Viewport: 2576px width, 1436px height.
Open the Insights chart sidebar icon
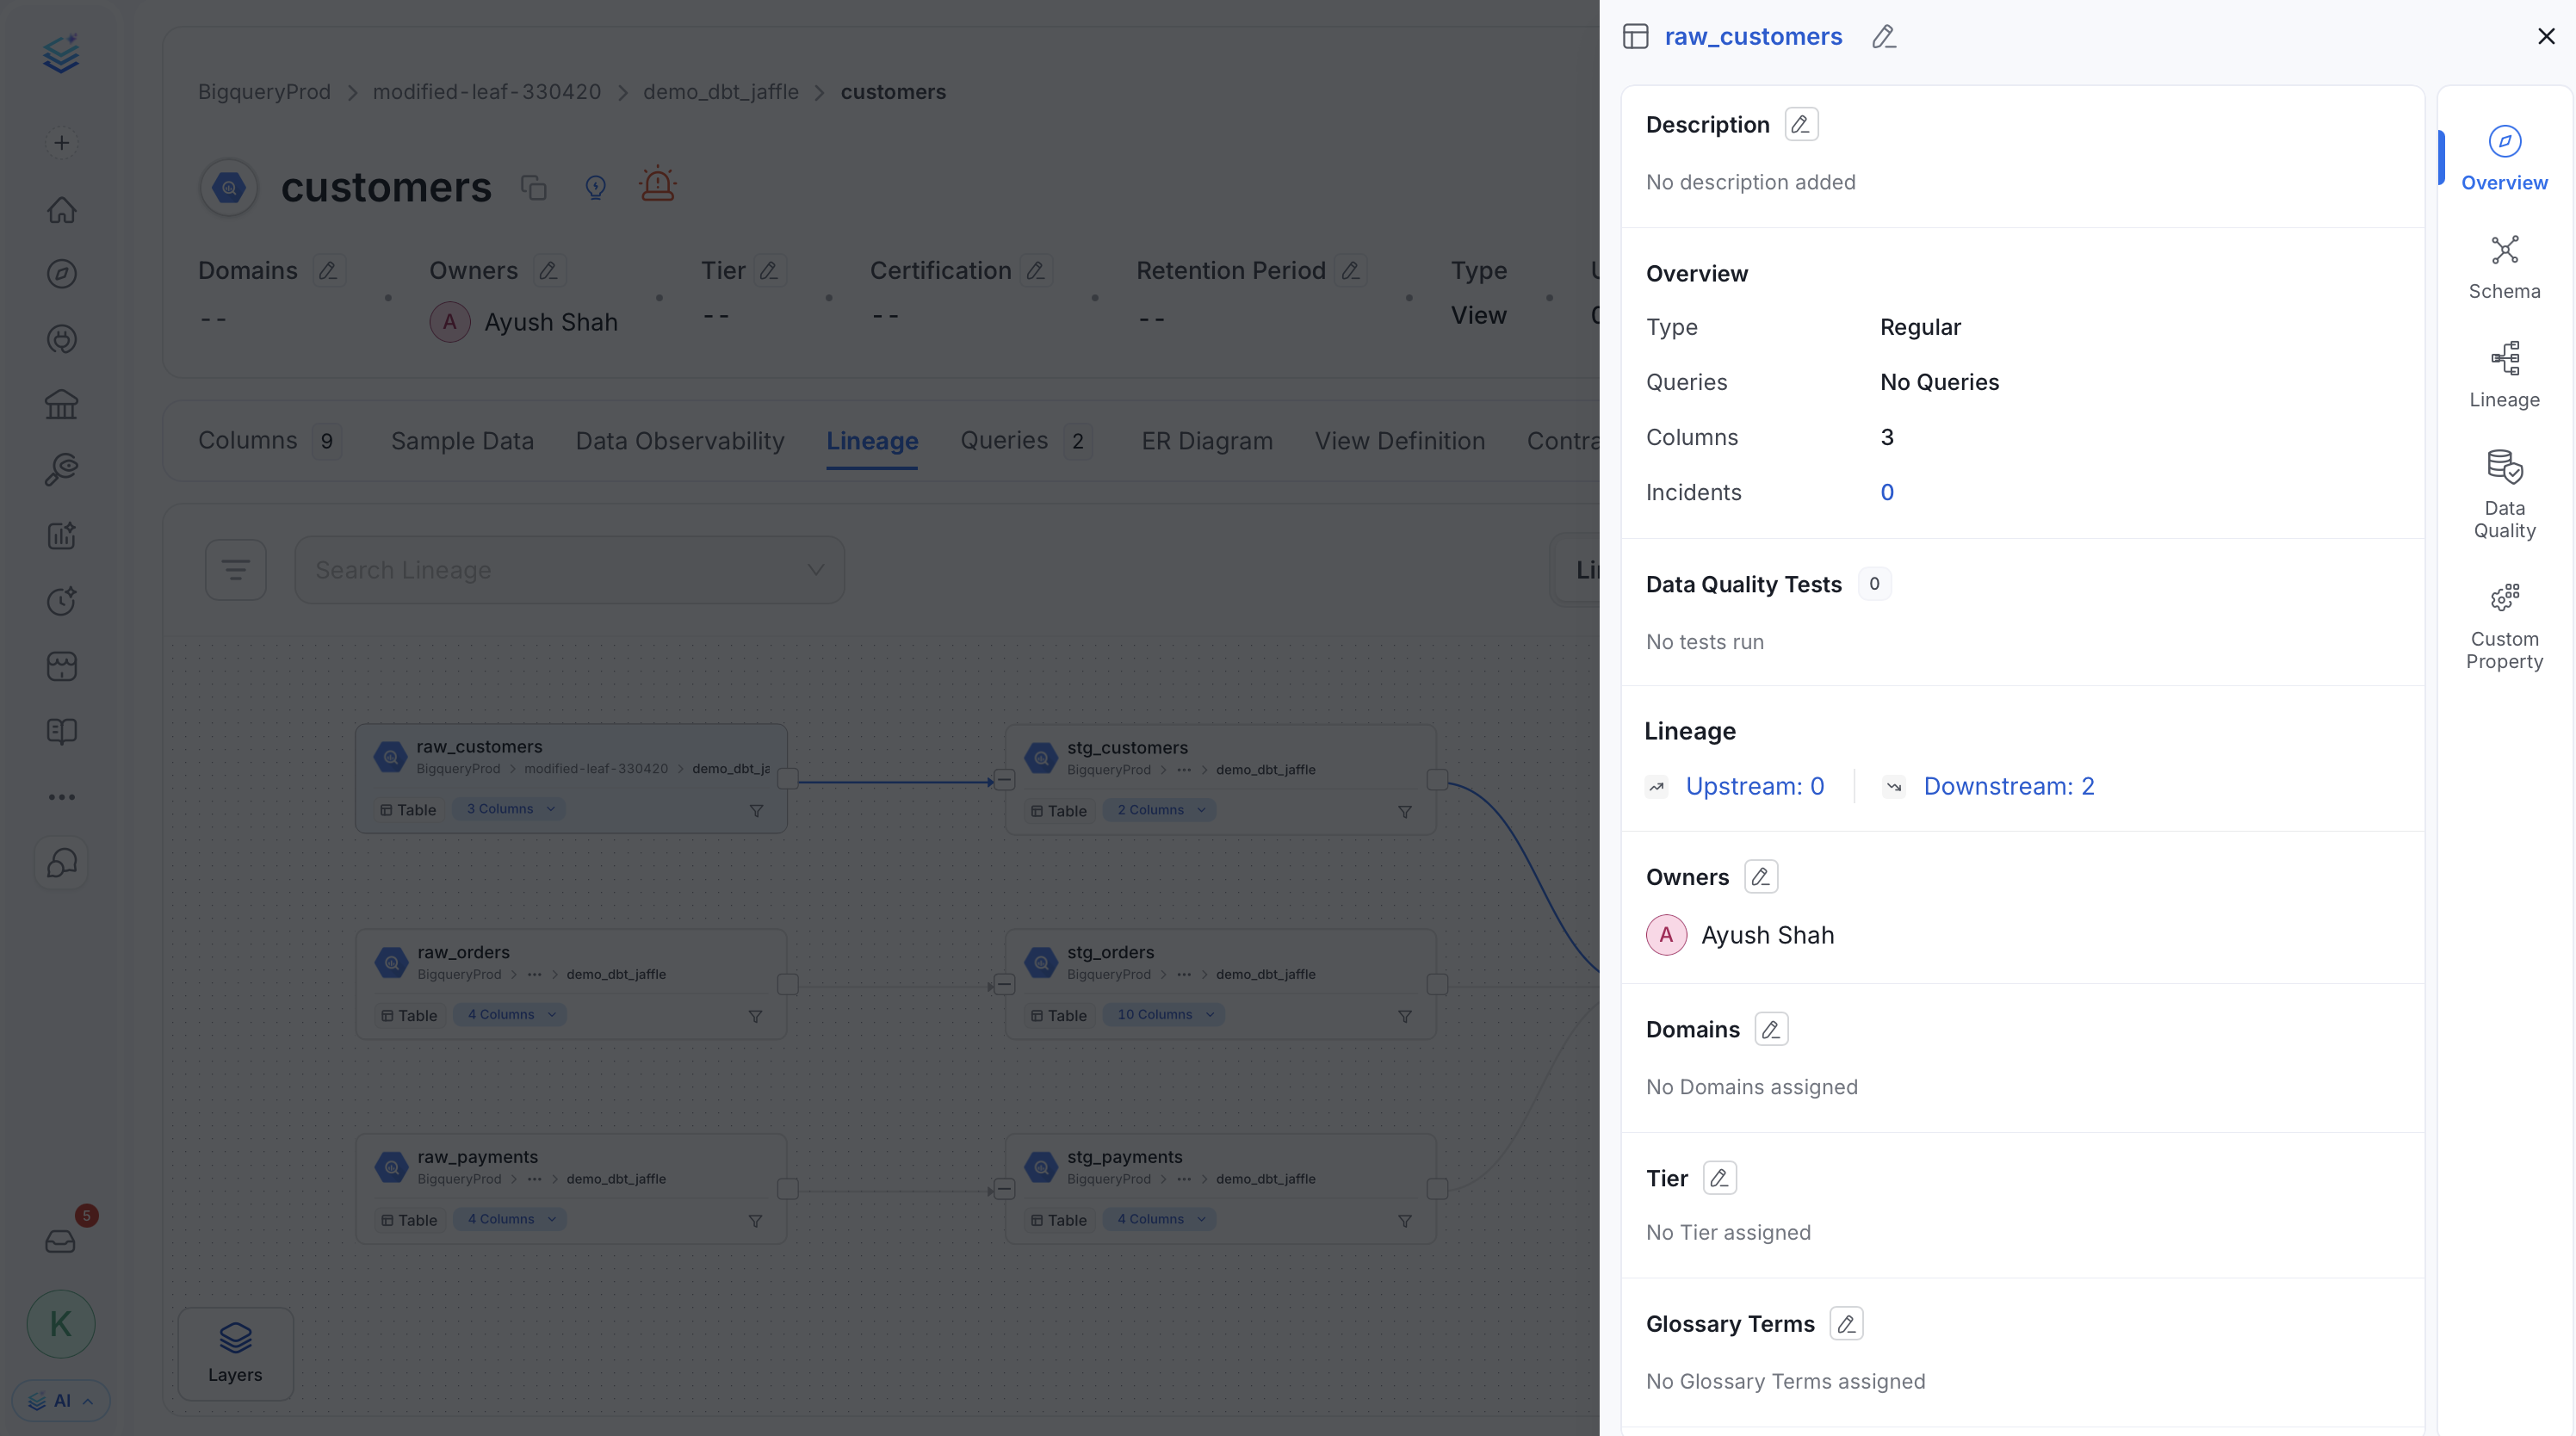click(x=61, y=535)
